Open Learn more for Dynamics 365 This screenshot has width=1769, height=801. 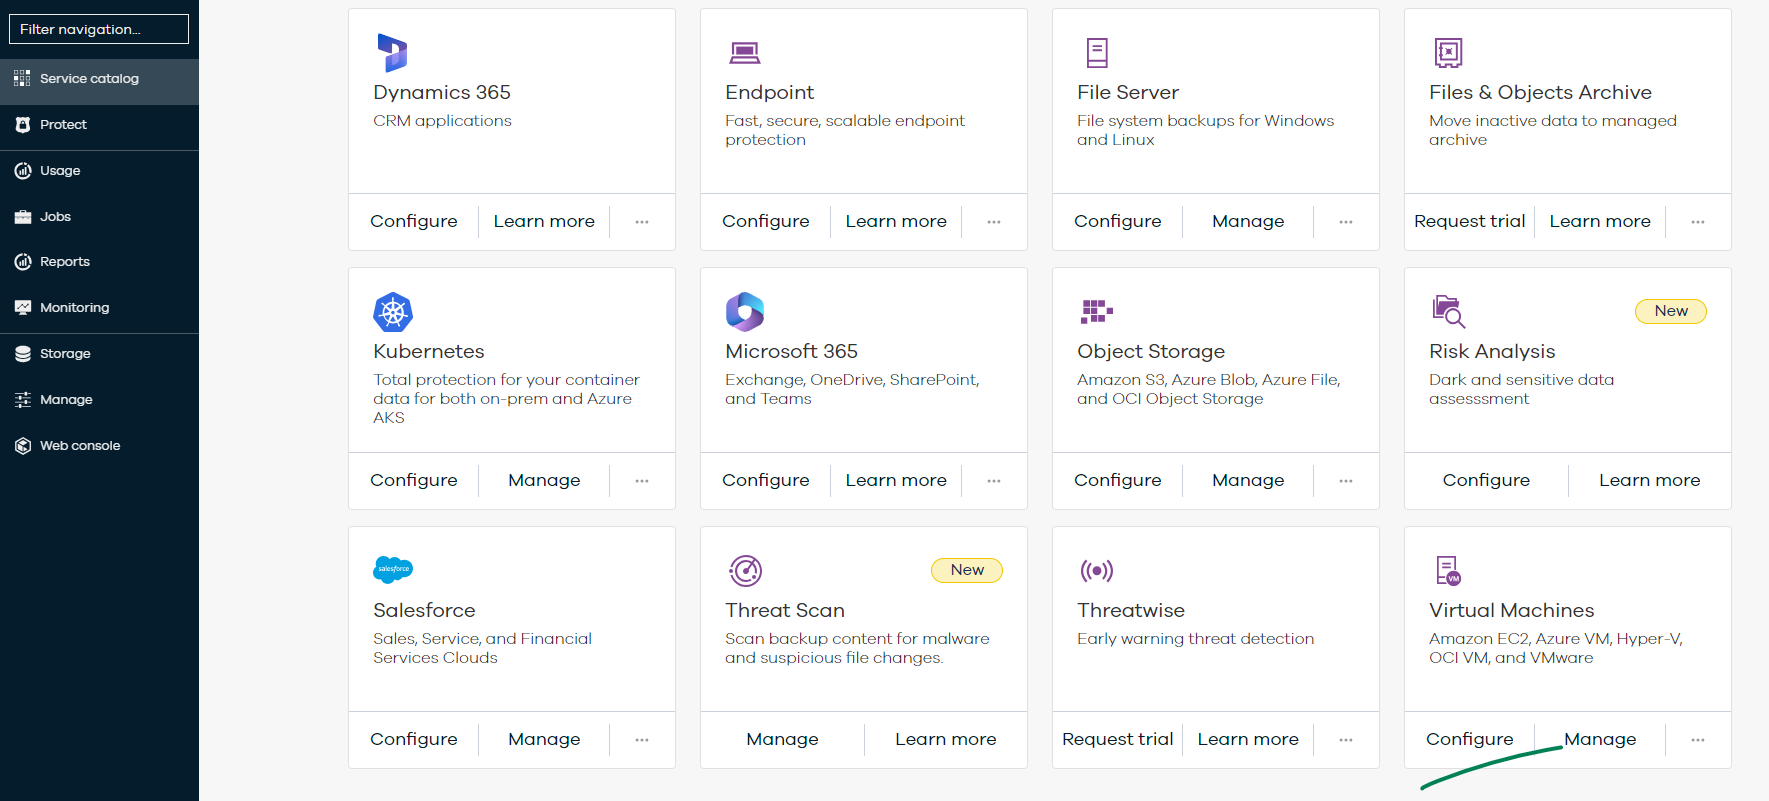click(x=544, y=222)
